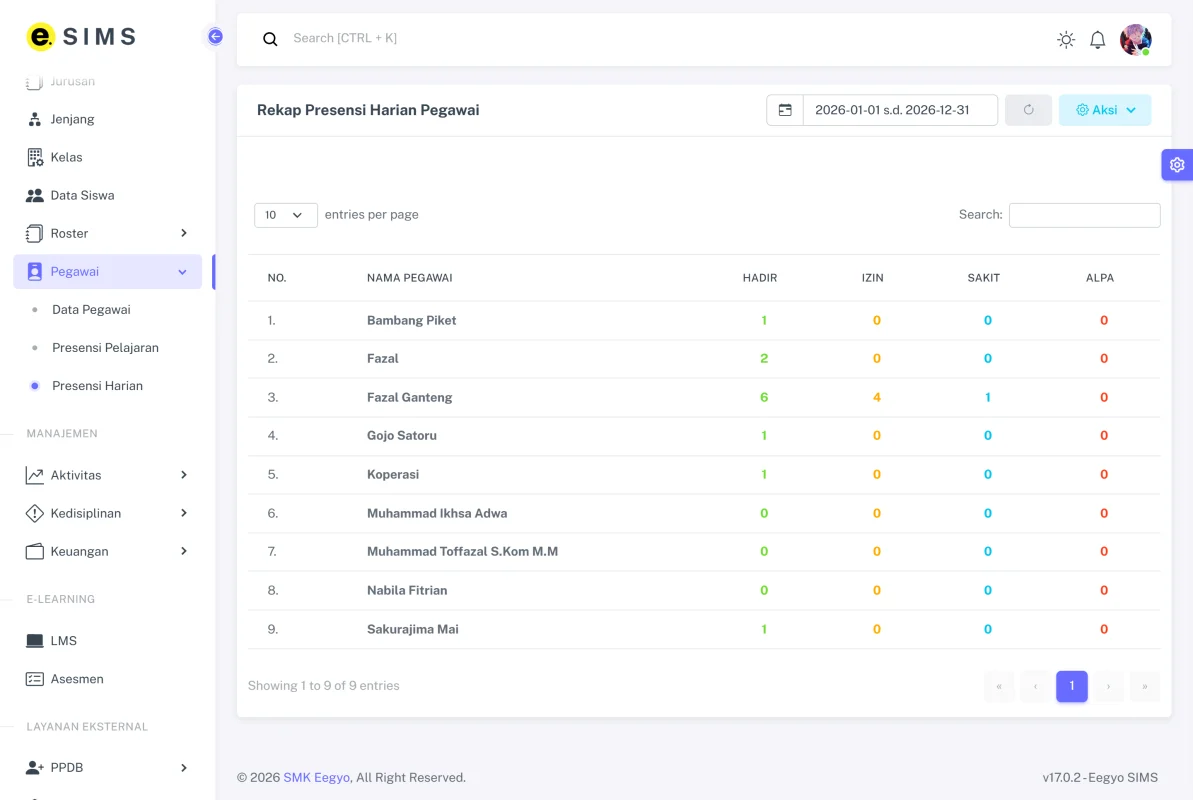Change the entries per page selector

tap(285, 215)
